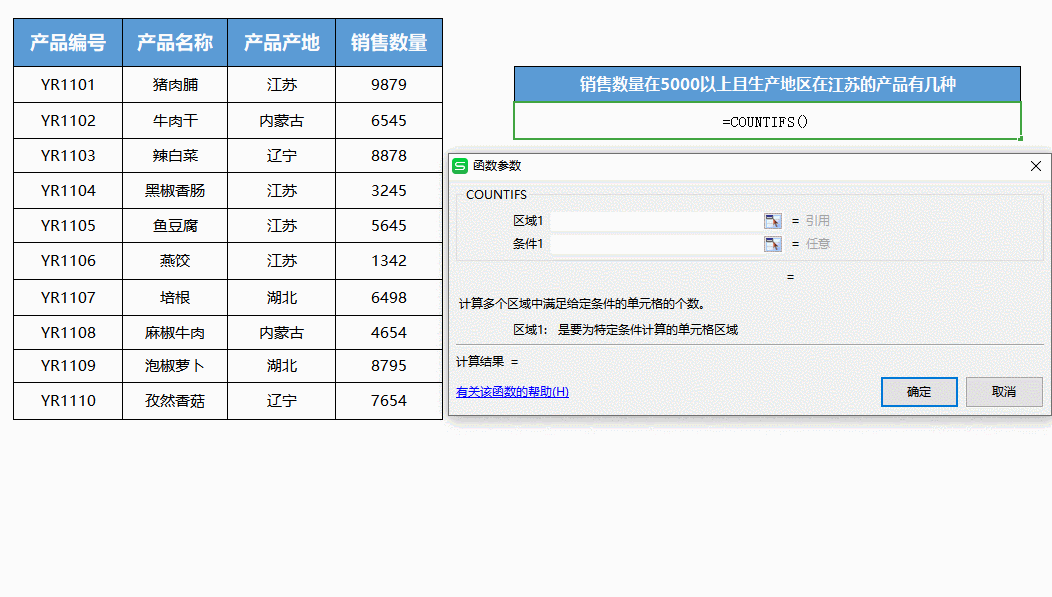
Task: Select cell YR1104
Action: (x=68, y=191)
